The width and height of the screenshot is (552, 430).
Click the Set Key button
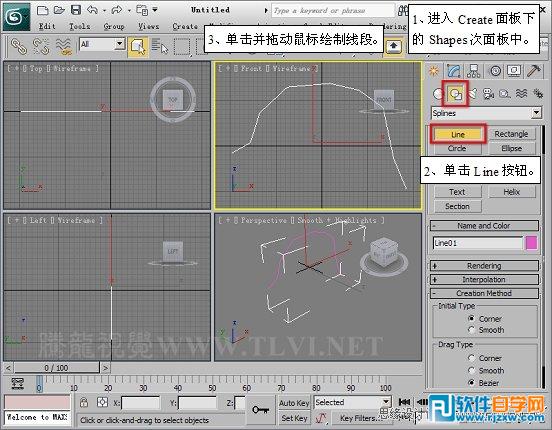(x=294, y=418)
